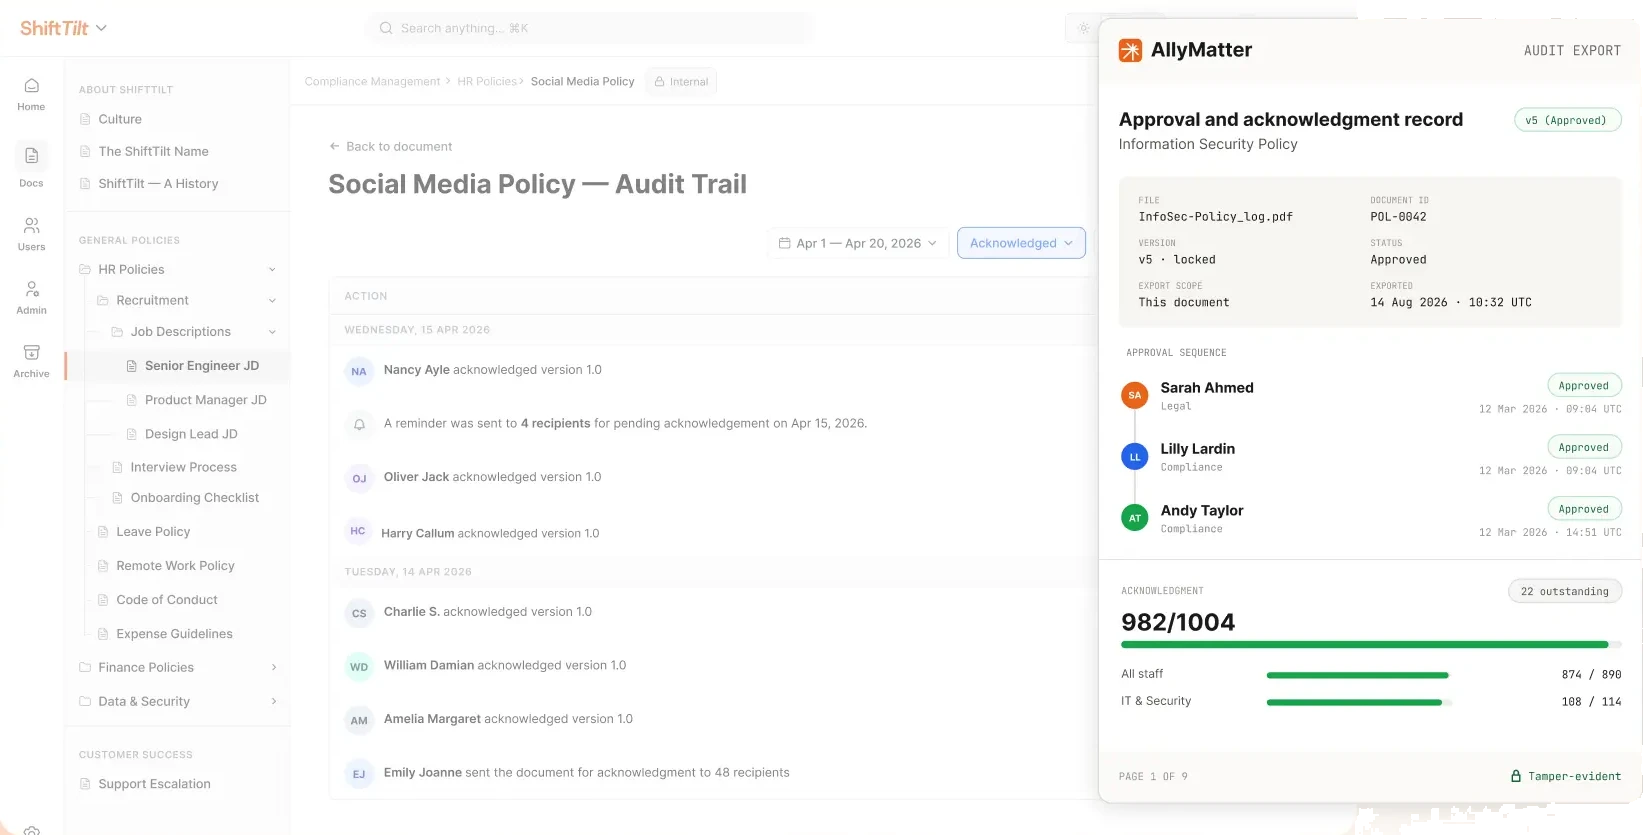
Task: Click the HR Policies folder icon
Action: 85,270
